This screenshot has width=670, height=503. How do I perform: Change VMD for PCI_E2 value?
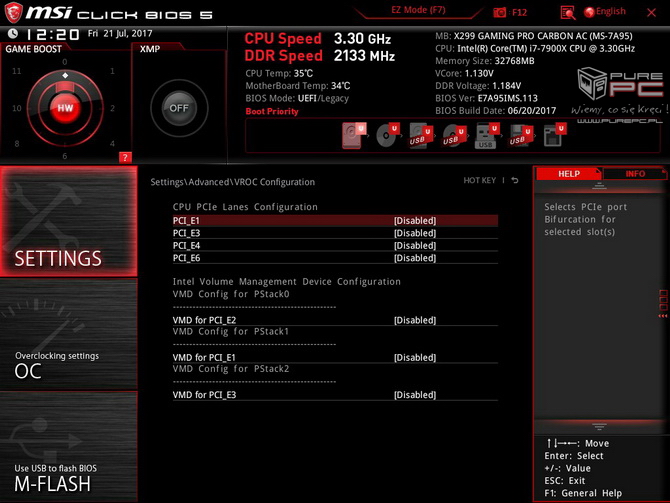click(335, 320)
